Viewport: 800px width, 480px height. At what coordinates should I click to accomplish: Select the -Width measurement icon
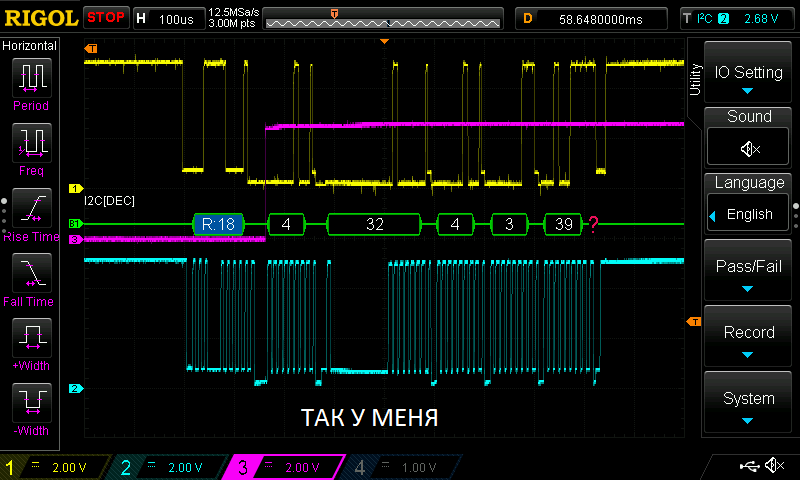coord(31,403)
